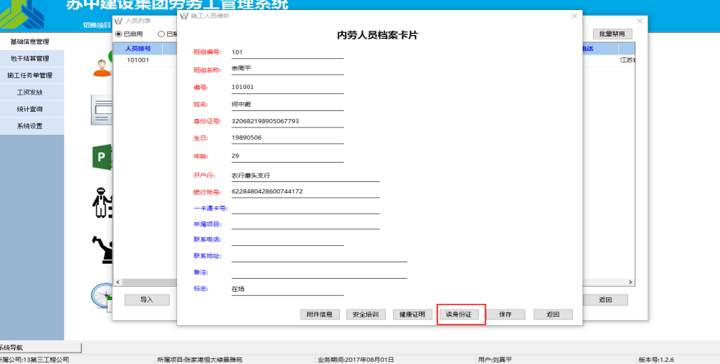Click the empty 联系电话 field

[287, 240]
